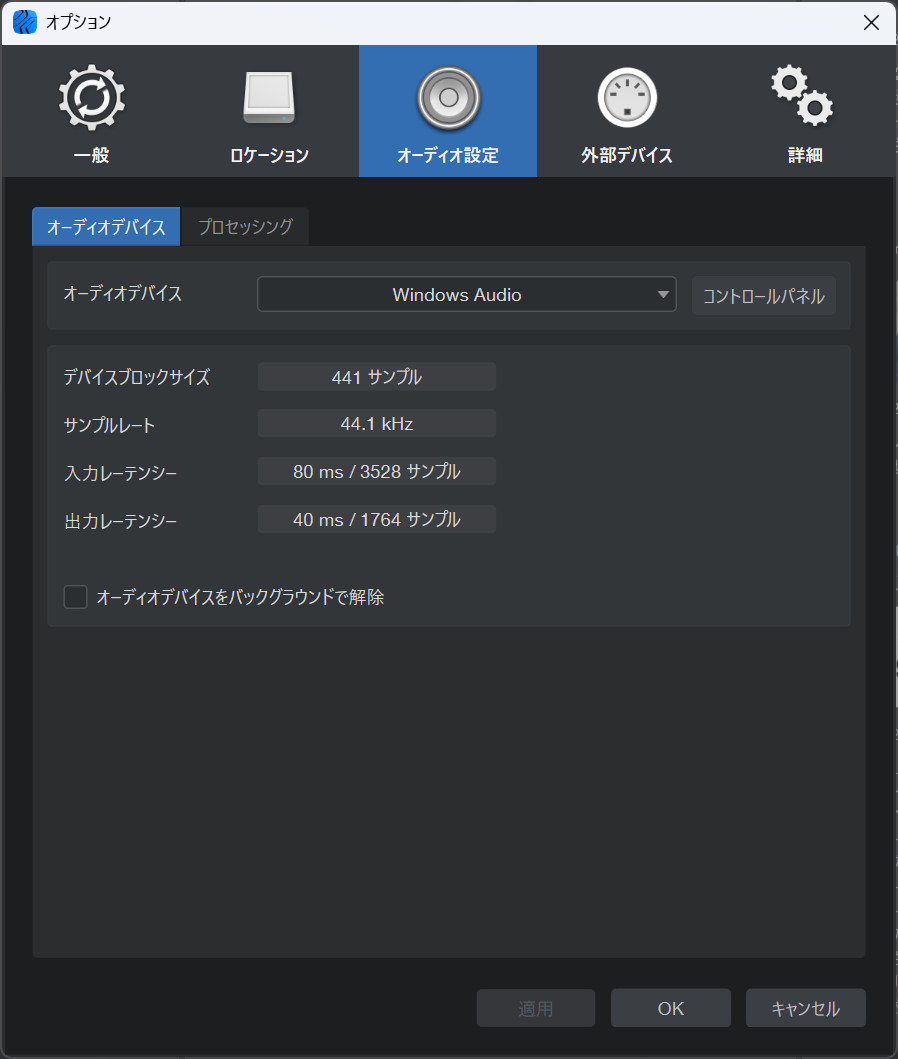Click the Studio One logo in title bar
Screen dimensions: 898x1059
coord(24,22)
